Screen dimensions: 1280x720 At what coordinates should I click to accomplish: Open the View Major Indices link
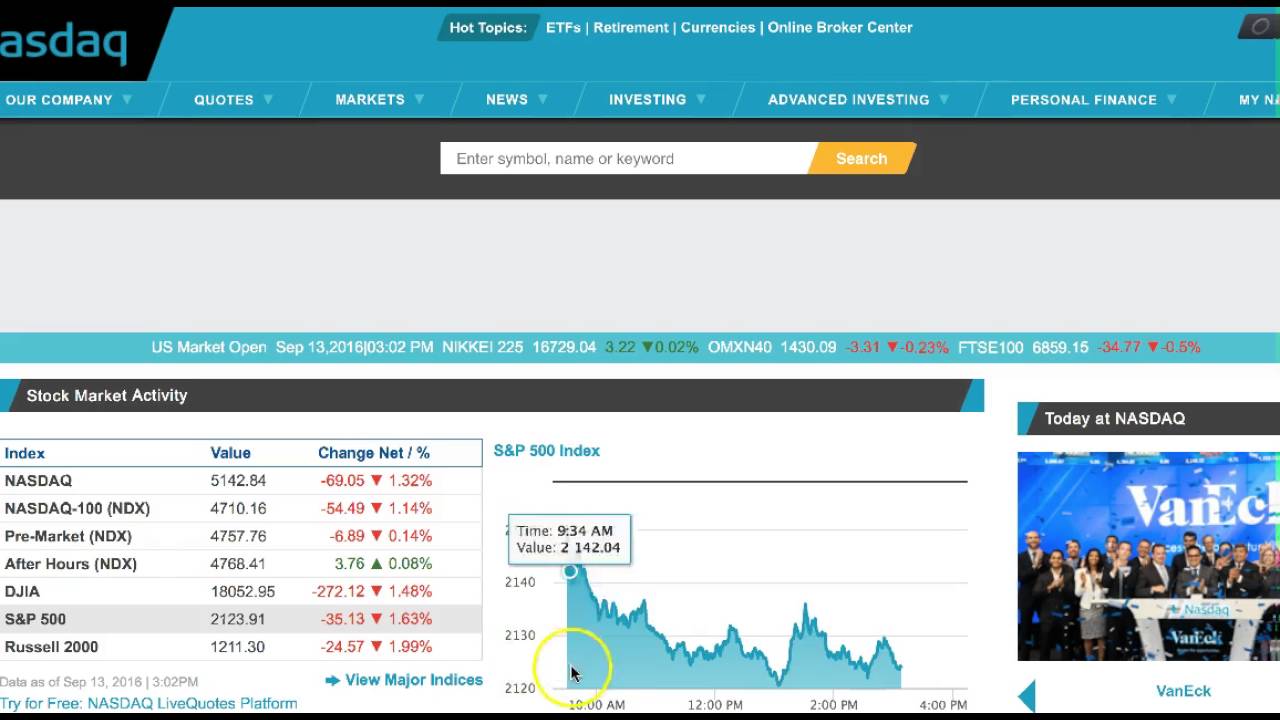click(414, 680)
